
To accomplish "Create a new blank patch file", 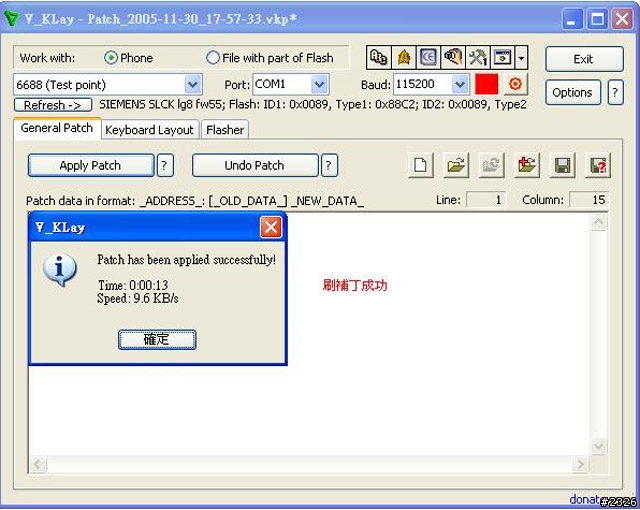I will pos(421,165).
